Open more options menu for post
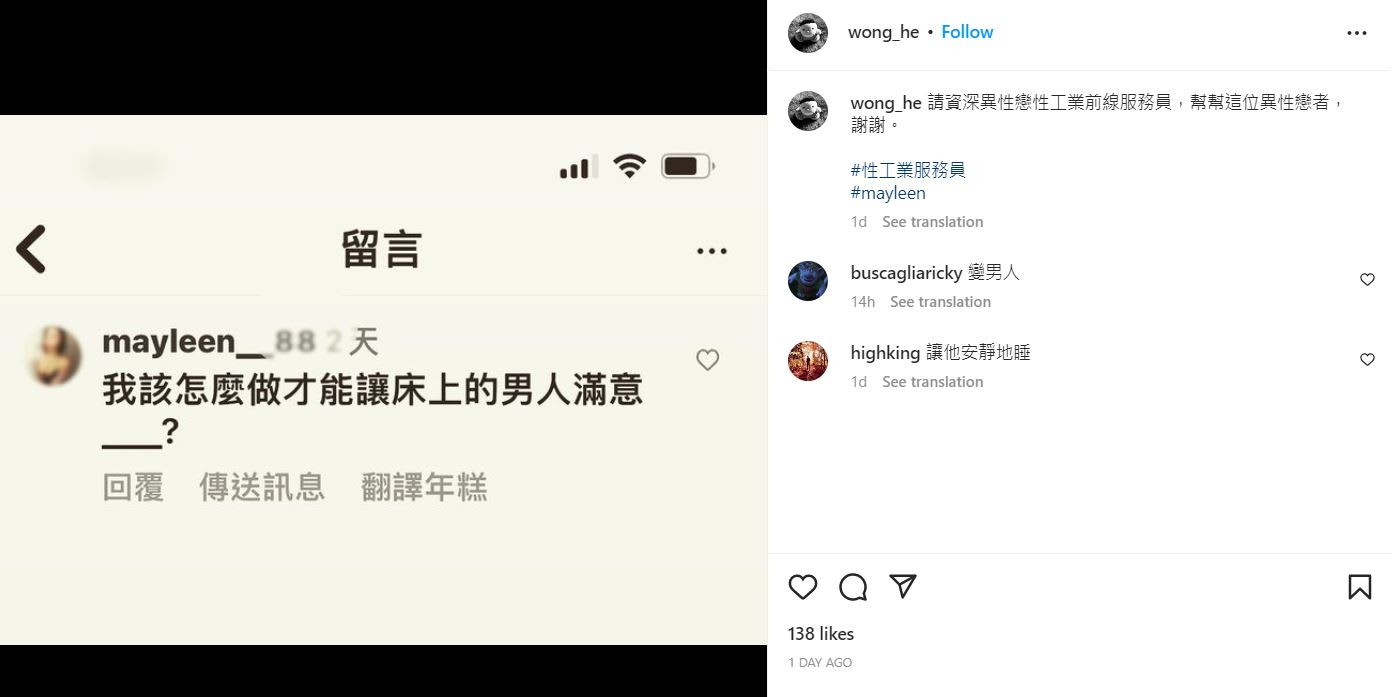The width and height of the screenshot is (1392, 697). [1357, 33]
